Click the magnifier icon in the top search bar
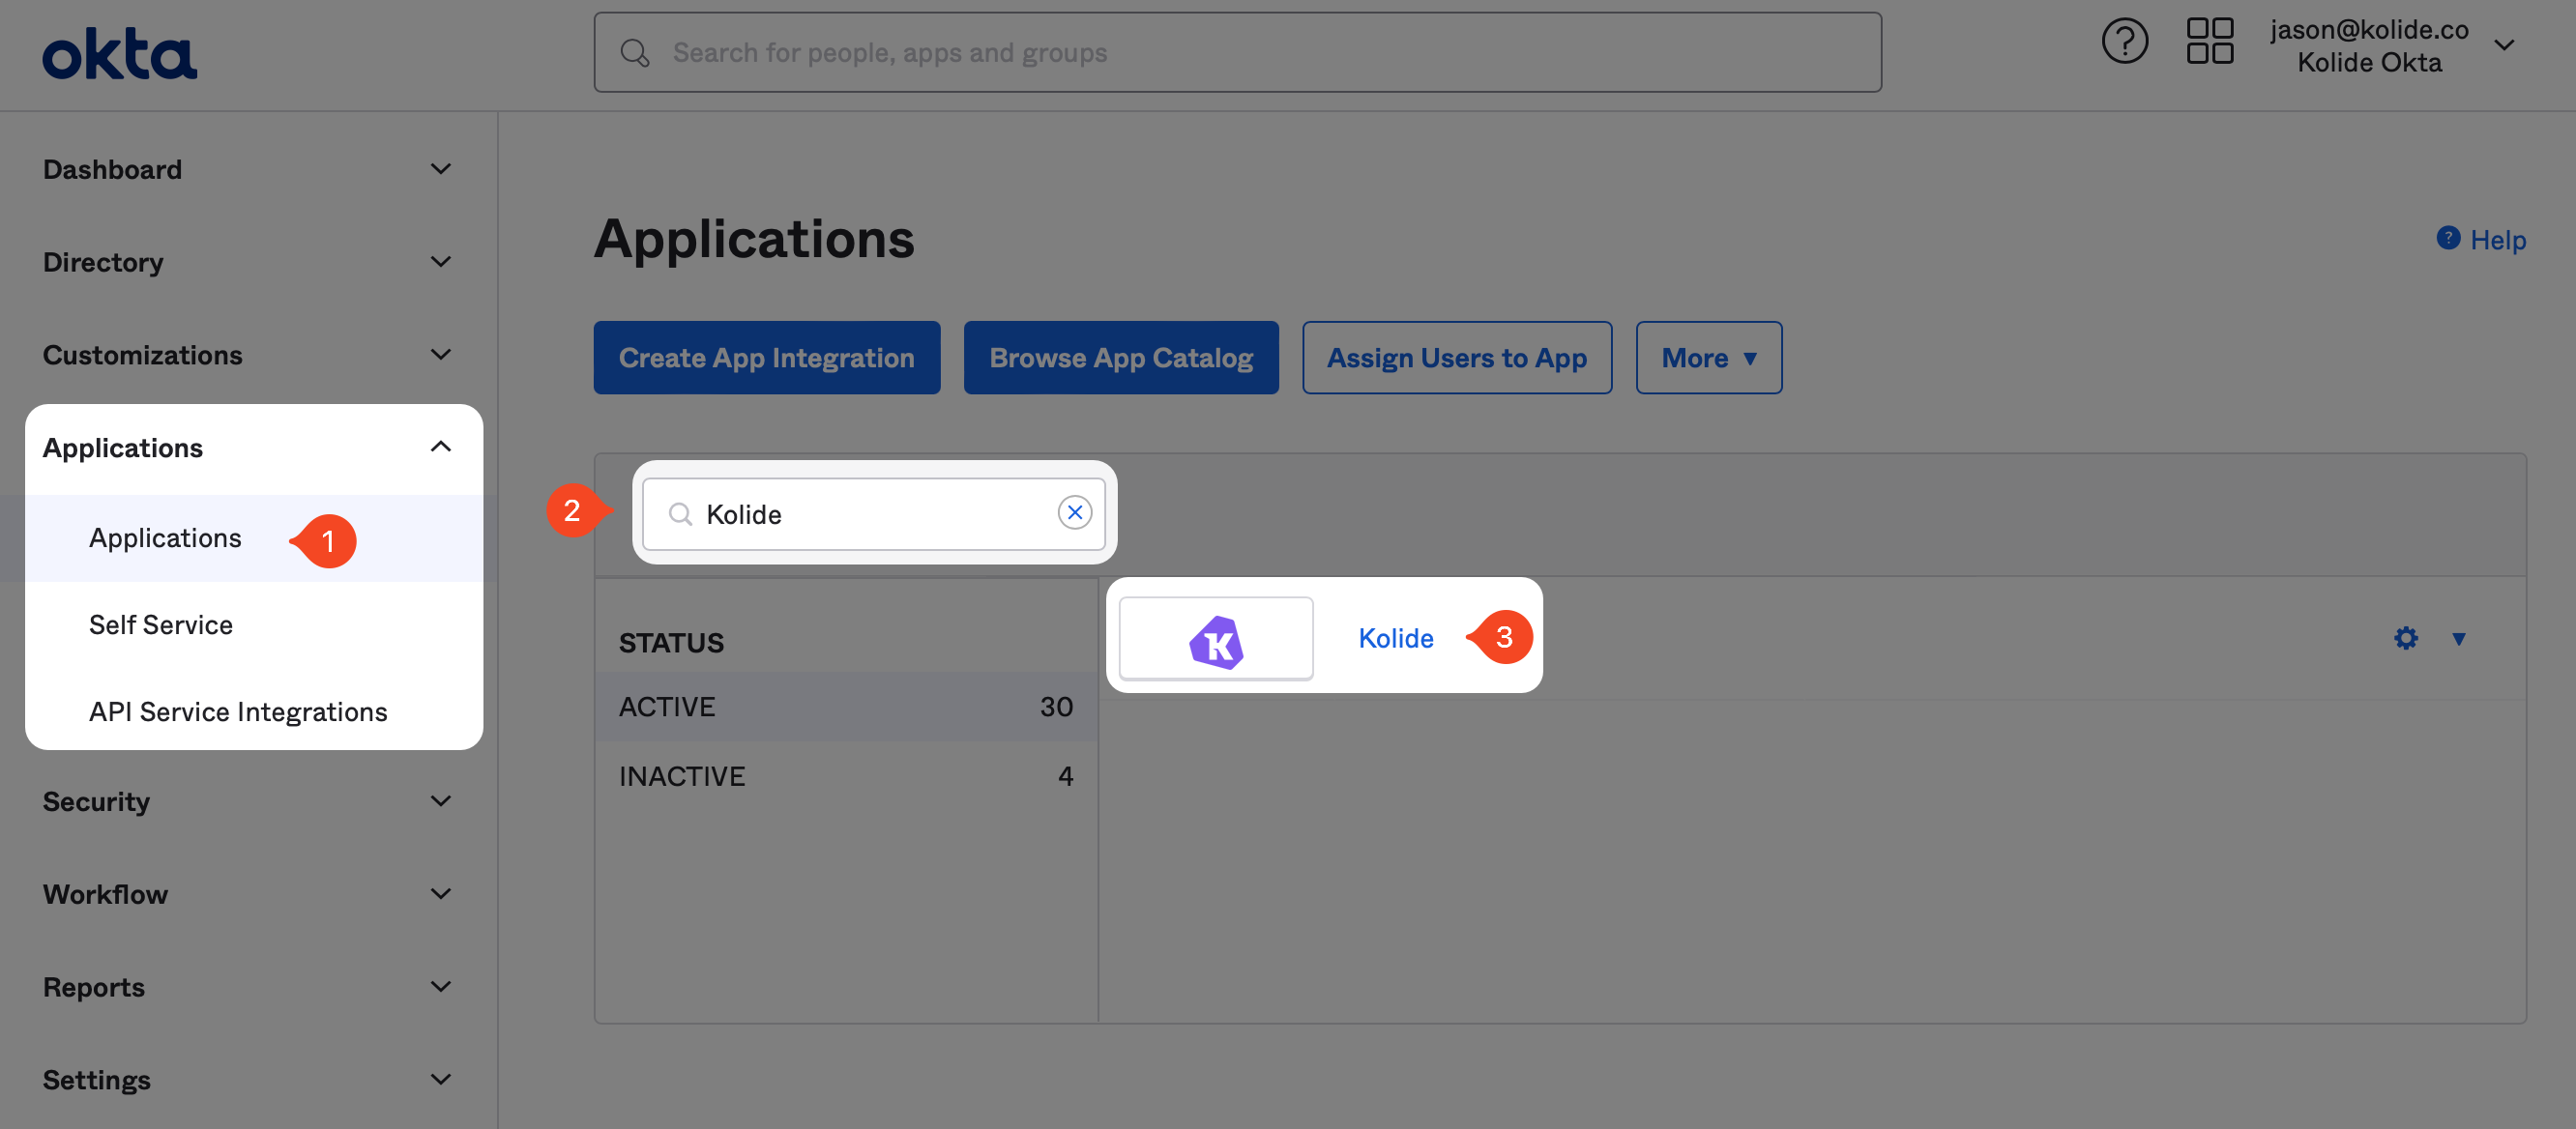2576x1129 pixels. [635, 53]
